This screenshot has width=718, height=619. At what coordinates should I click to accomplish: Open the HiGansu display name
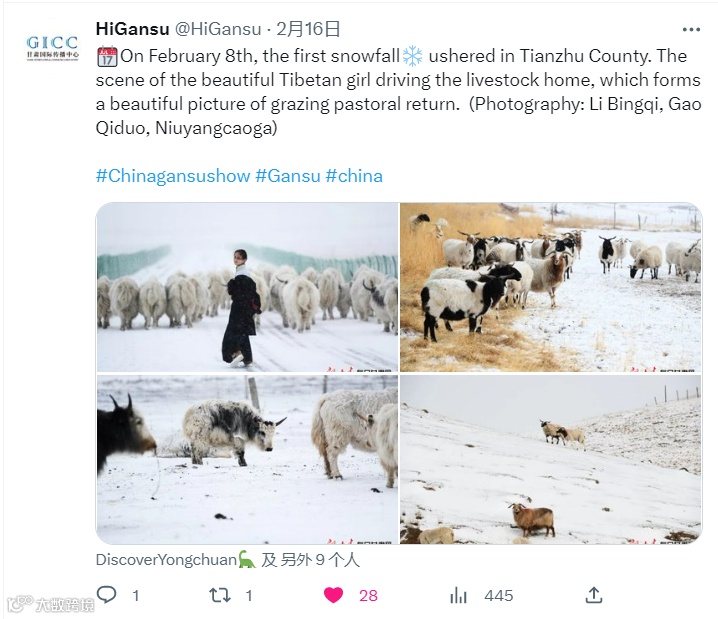click(132, 29)
